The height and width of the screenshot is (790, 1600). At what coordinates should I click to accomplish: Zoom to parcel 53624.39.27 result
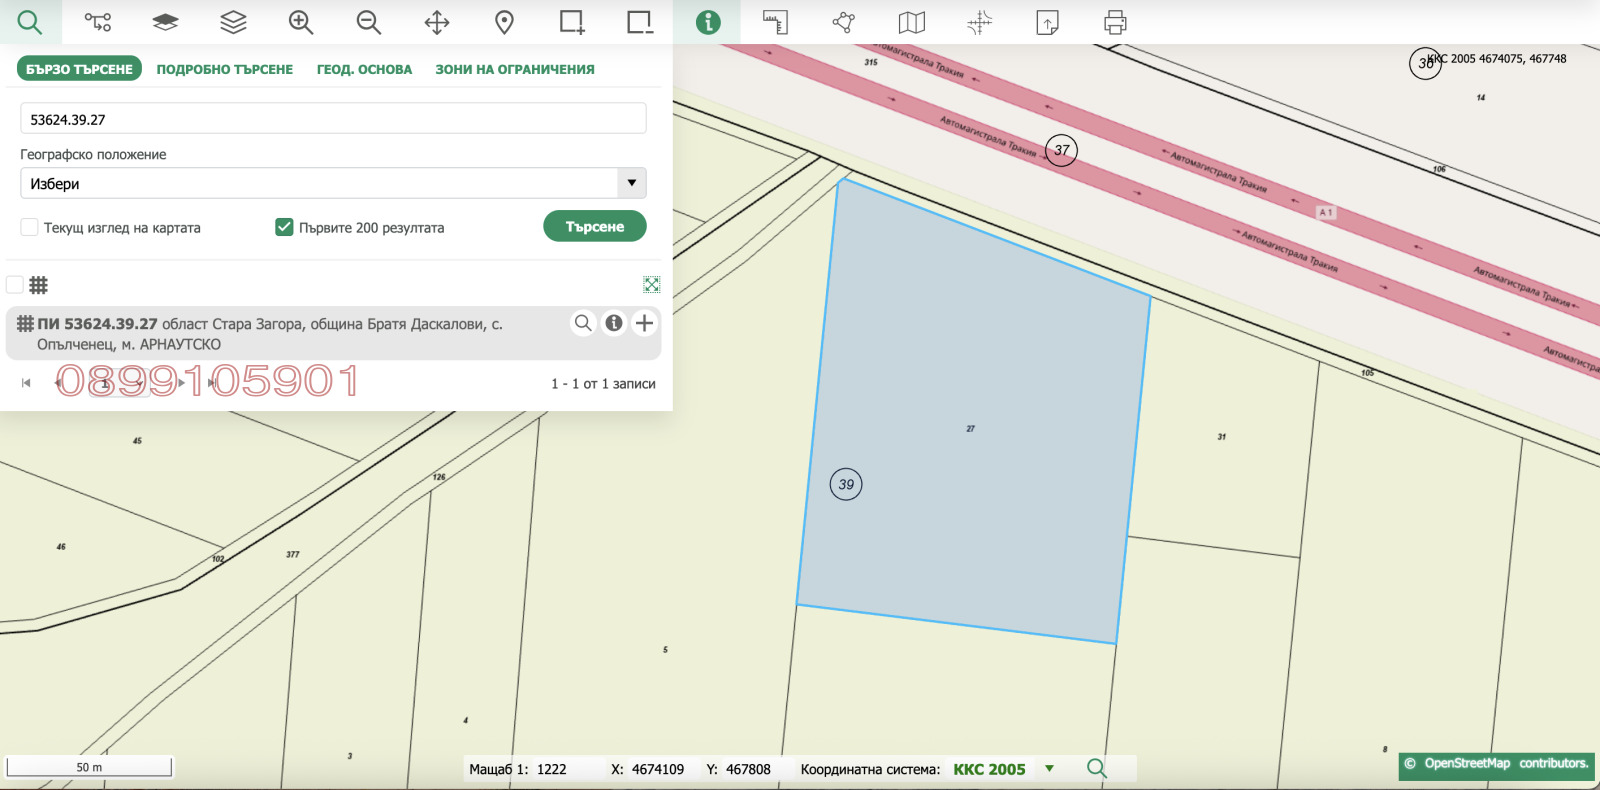coord(583,323)
